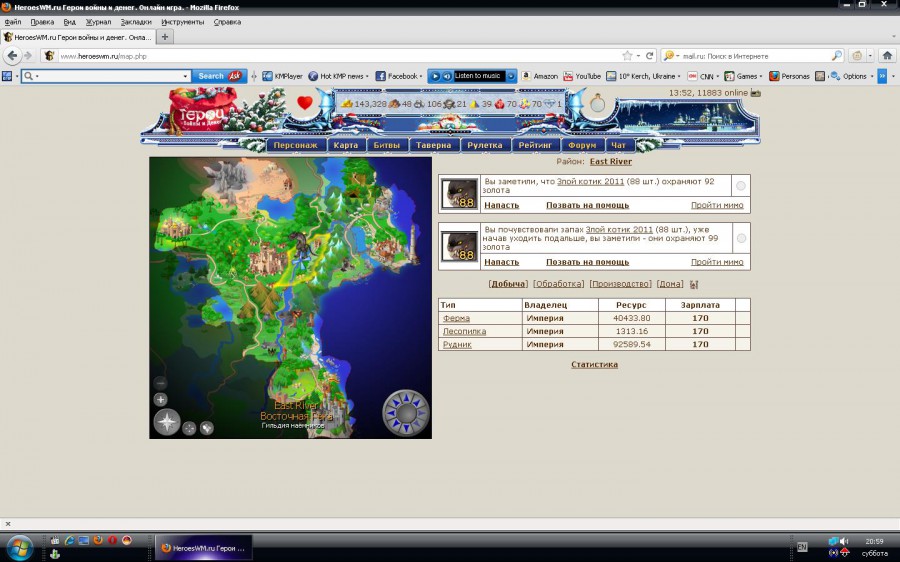The height and width of the screenshot is (562, 900).
Task: Open the Рулетка tab
Action: (484, 145)
